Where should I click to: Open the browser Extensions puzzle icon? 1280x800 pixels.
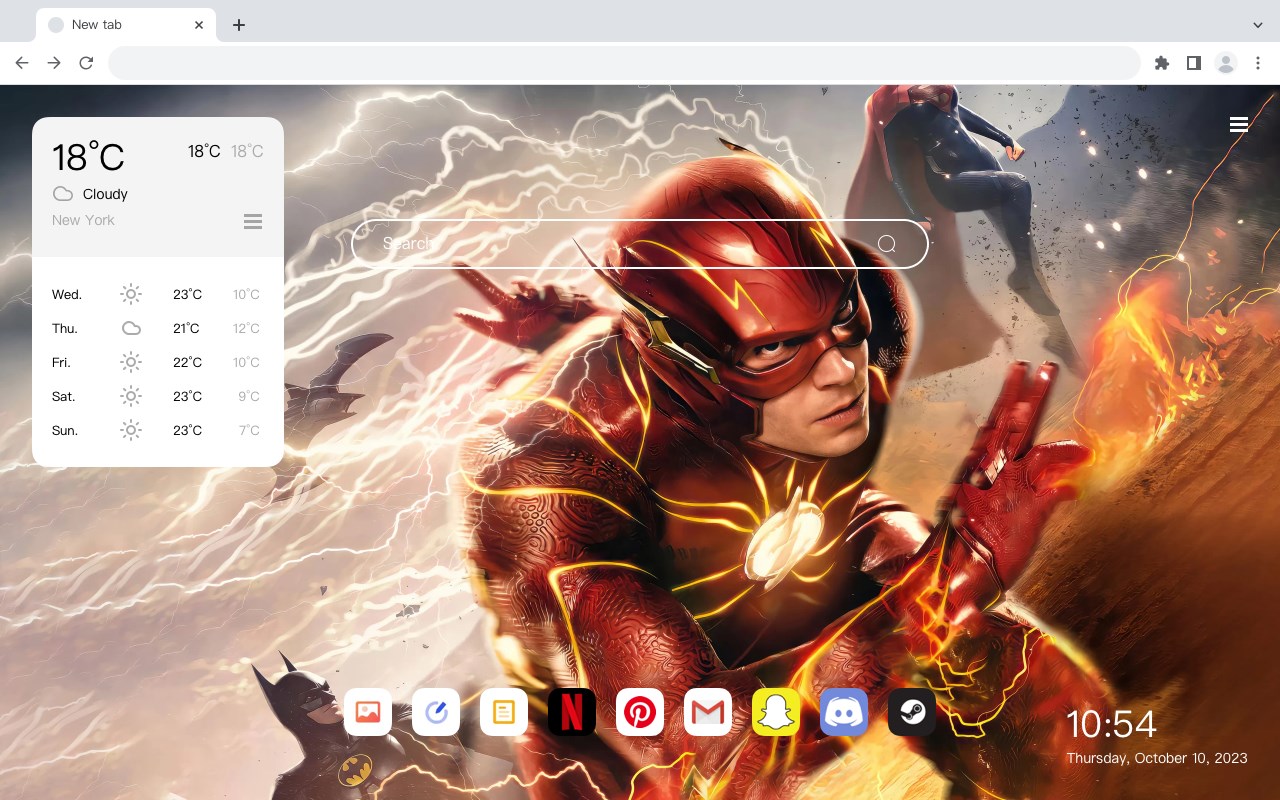pyautogui.click(x=1161, y=63)
